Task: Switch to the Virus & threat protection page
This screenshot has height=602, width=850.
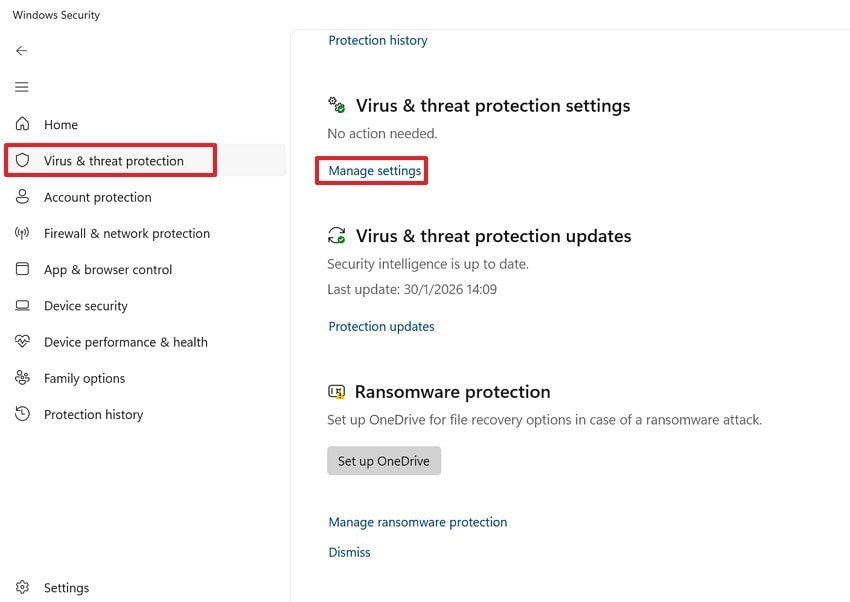Action: [x=113, y=160]
